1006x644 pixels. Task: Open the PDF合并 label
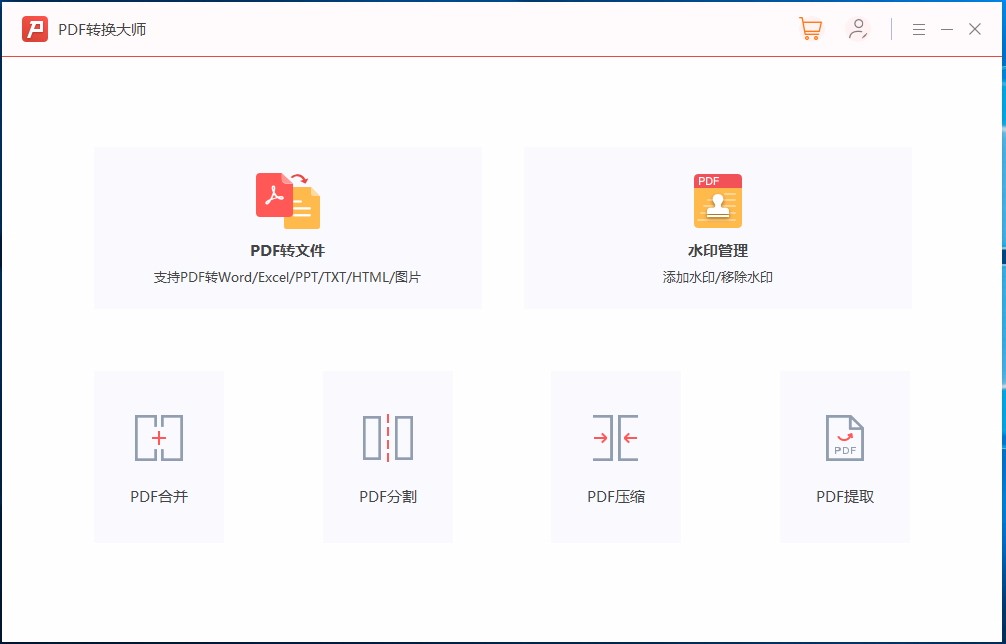click(x=159, y=496)
